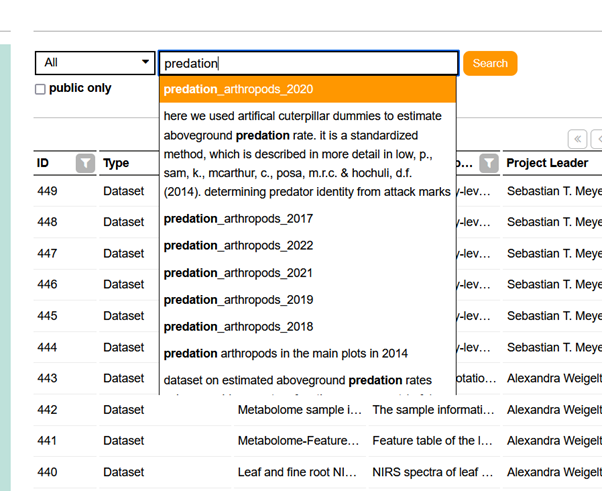The image size is (602, 491).
Task: Click ID cell 443
Action: click(47, 379)
